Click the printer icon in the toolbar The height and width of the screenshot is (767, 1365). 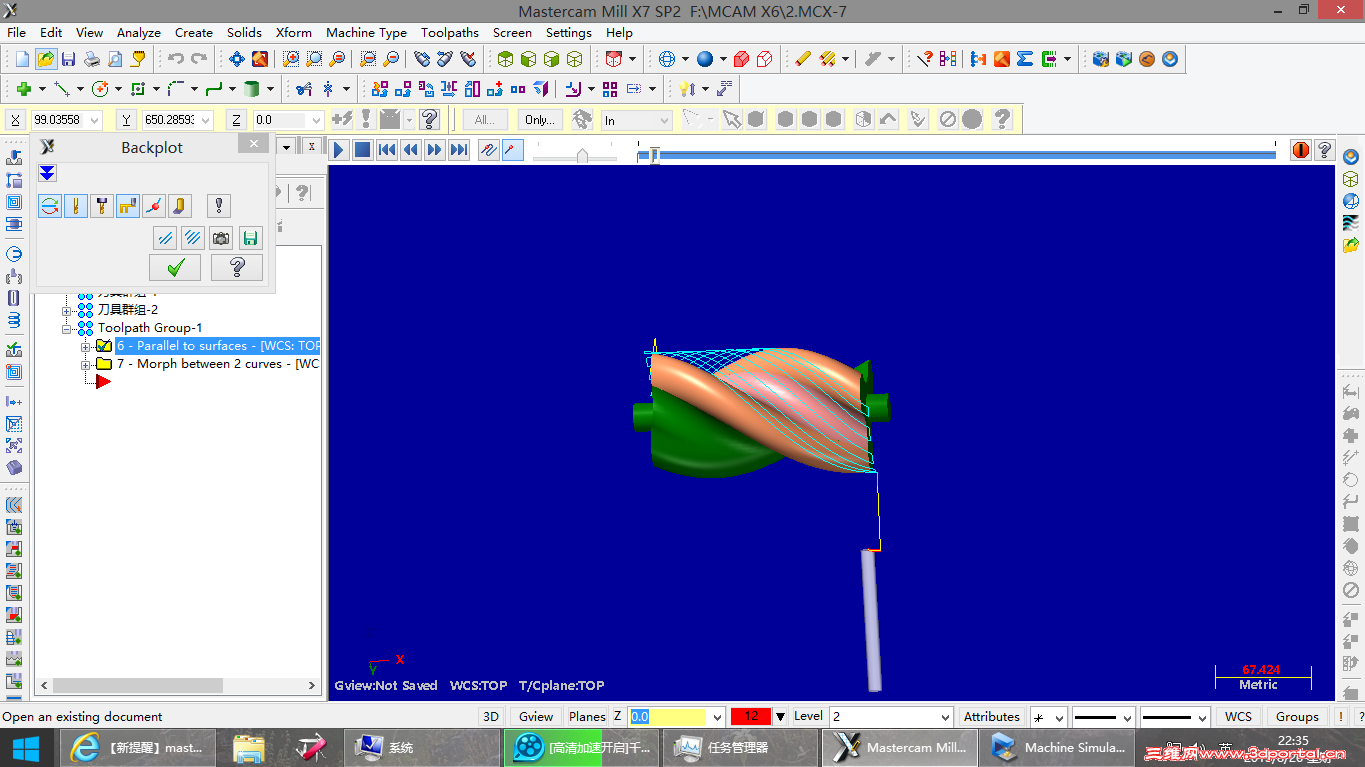coord(92,59)
